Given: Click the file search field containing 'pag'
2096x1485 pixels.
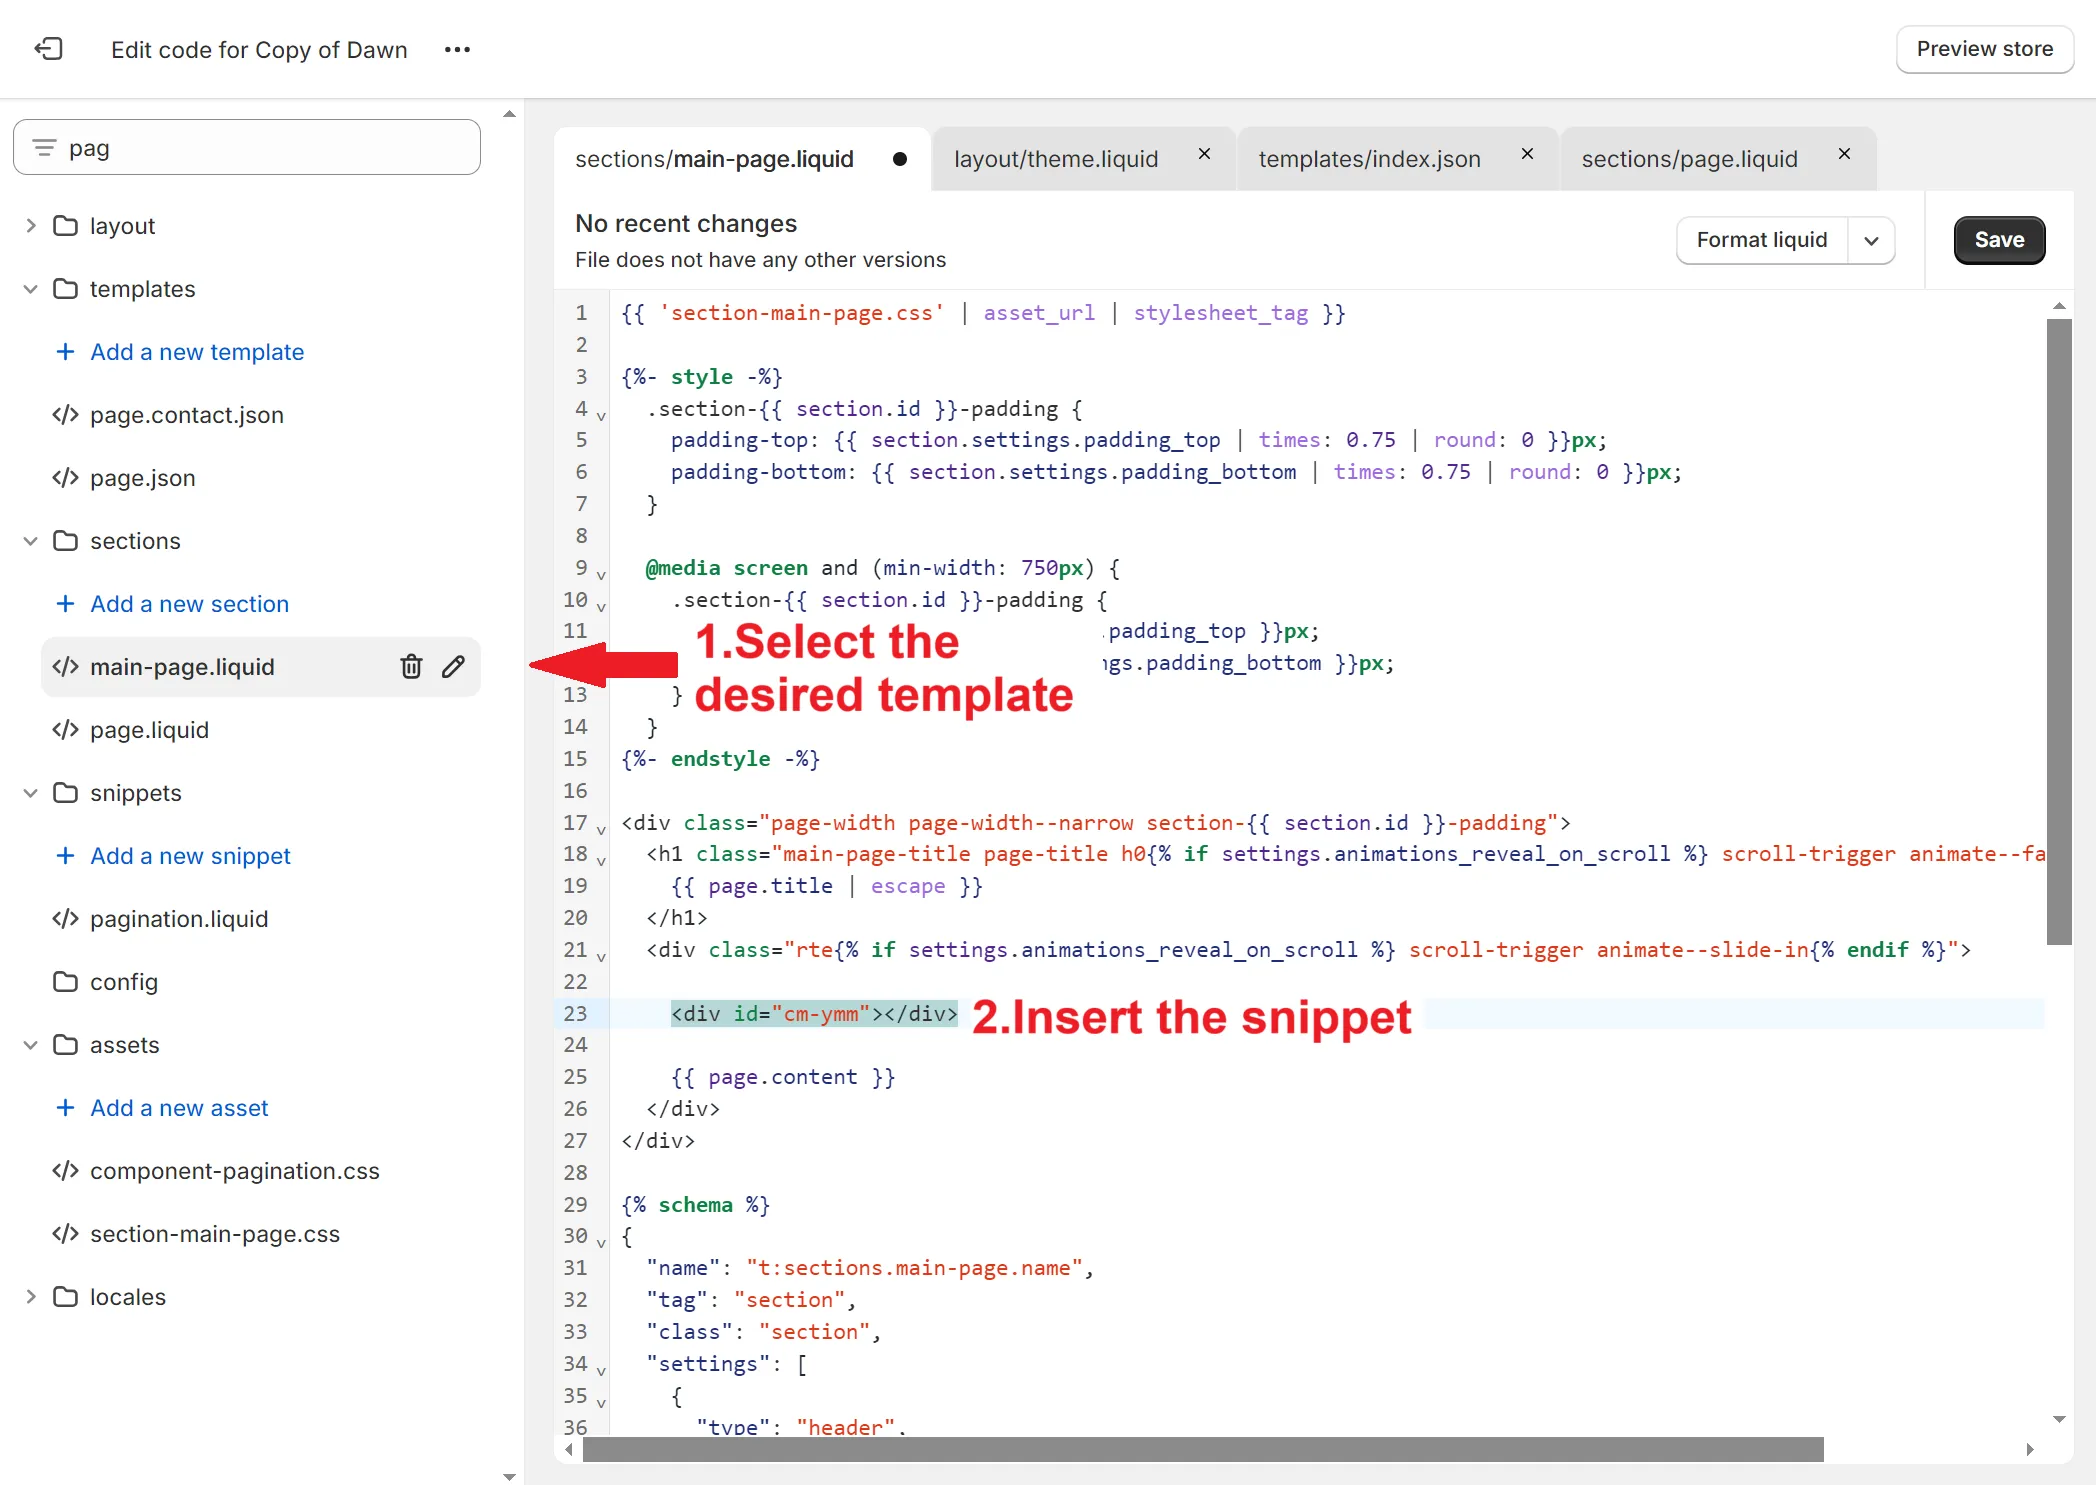Looking at the screenshot, I should click(260, 148).
